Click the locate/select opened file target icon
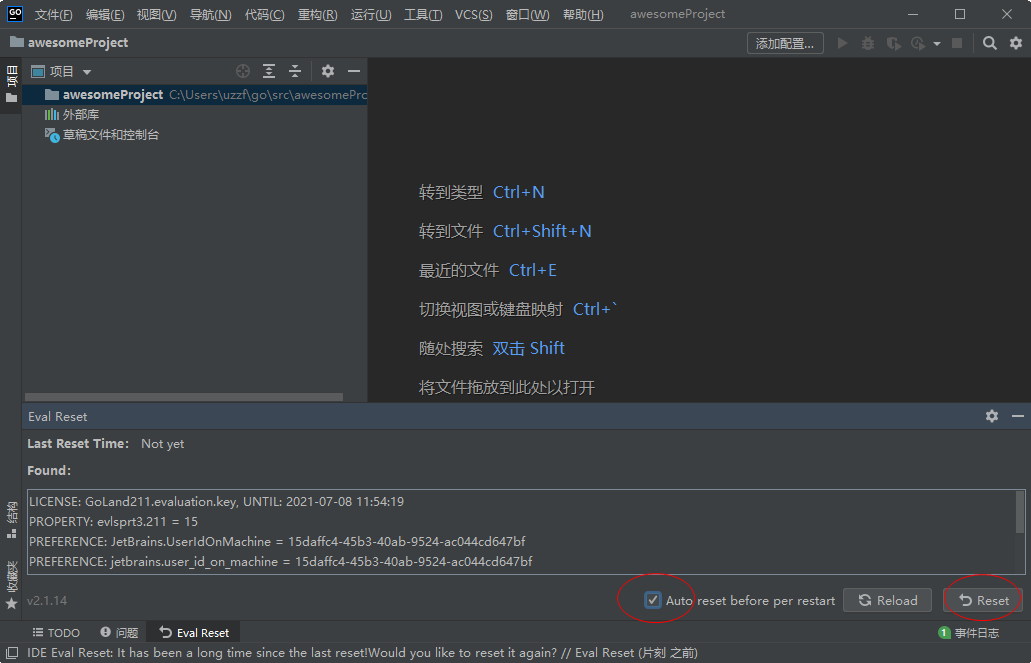Screen dimensions: 1031x663 point(243,71)
